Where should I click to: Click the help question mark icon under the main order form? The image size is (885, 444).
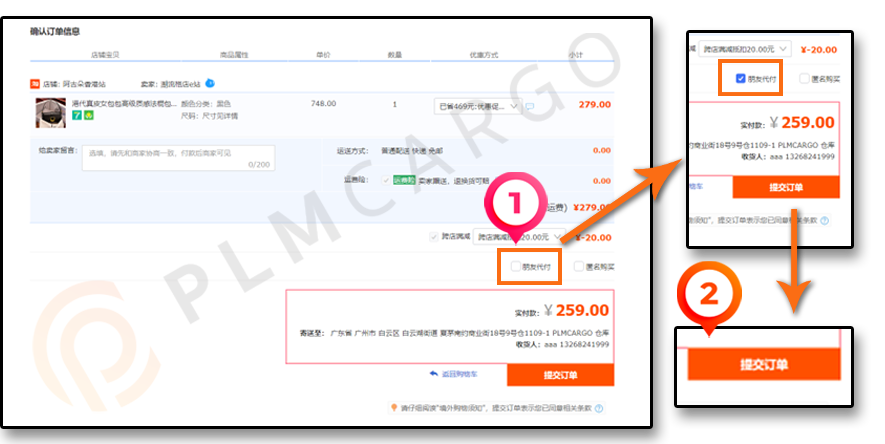point(599,408)
